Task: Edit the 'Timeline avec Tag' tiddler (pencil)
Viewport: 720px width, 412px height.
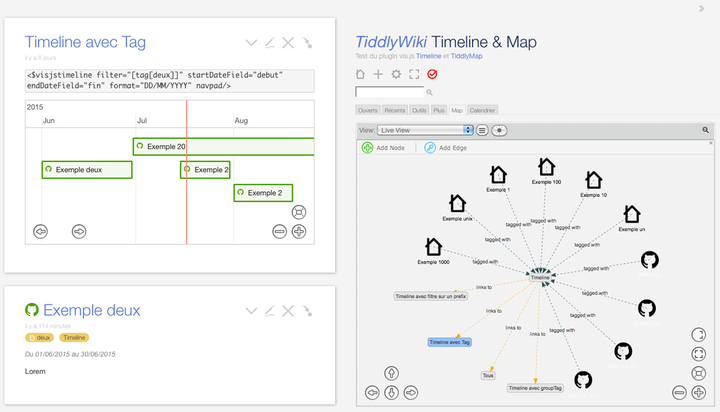Action: pos(270,43)
